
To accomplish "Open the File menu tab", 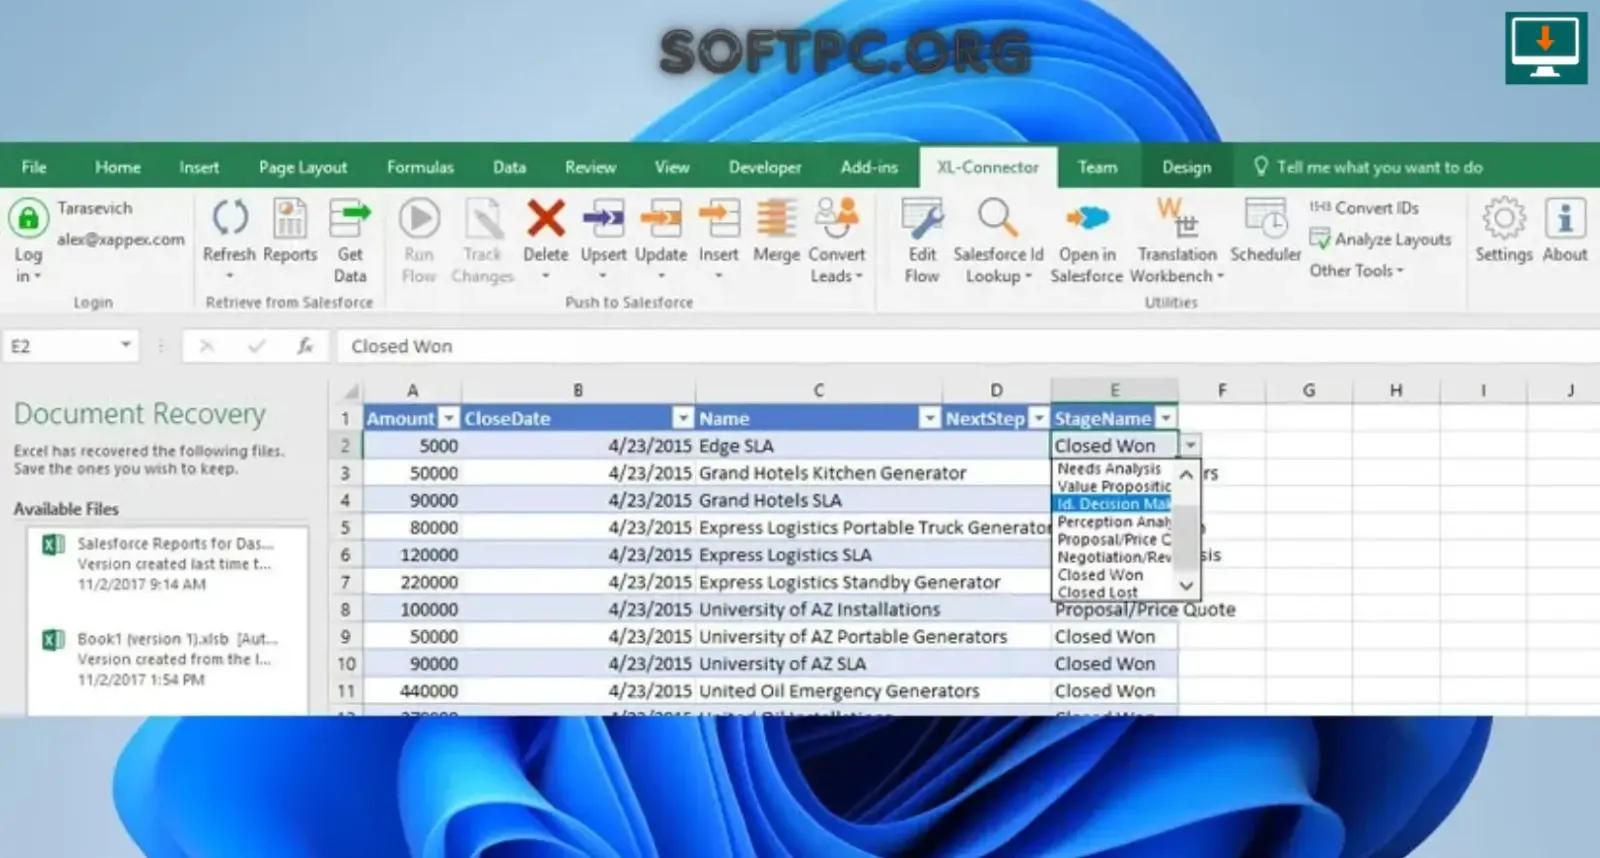I will click(x=34, y=167).
